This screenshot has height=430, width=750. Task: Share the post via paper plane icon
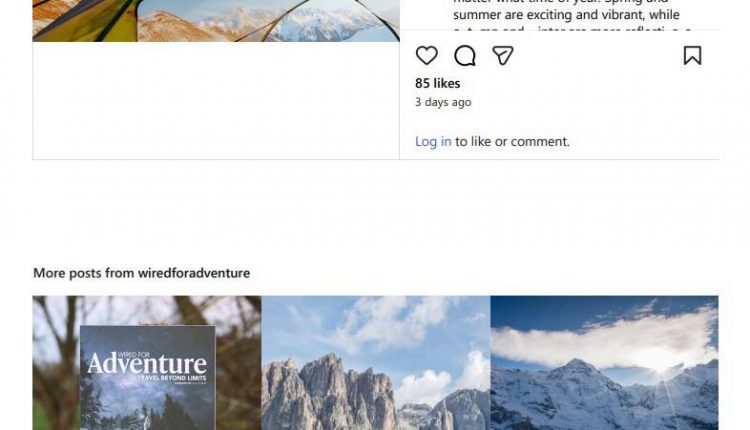pos(503,56)
